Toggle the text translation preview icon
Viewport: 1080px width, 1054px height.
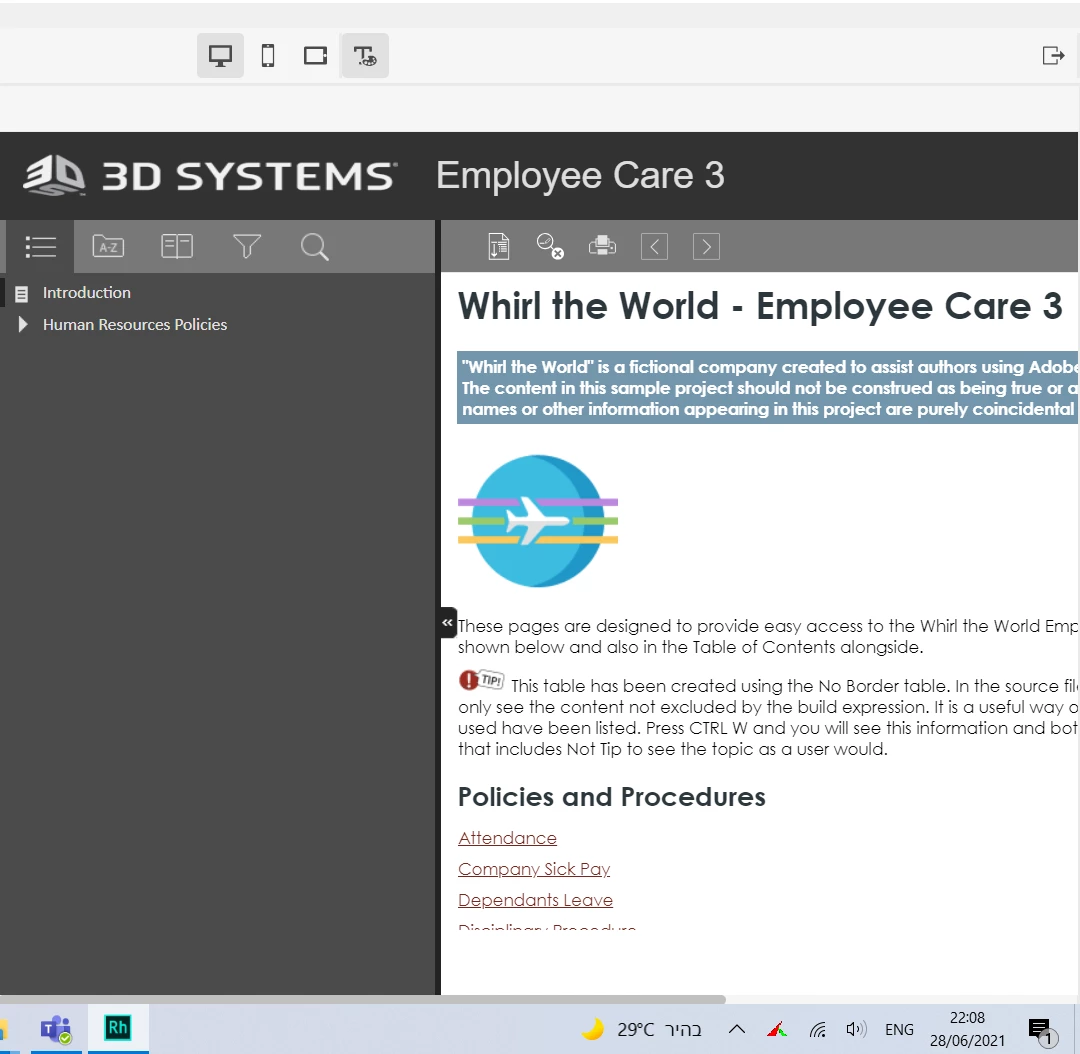point(365,56)
